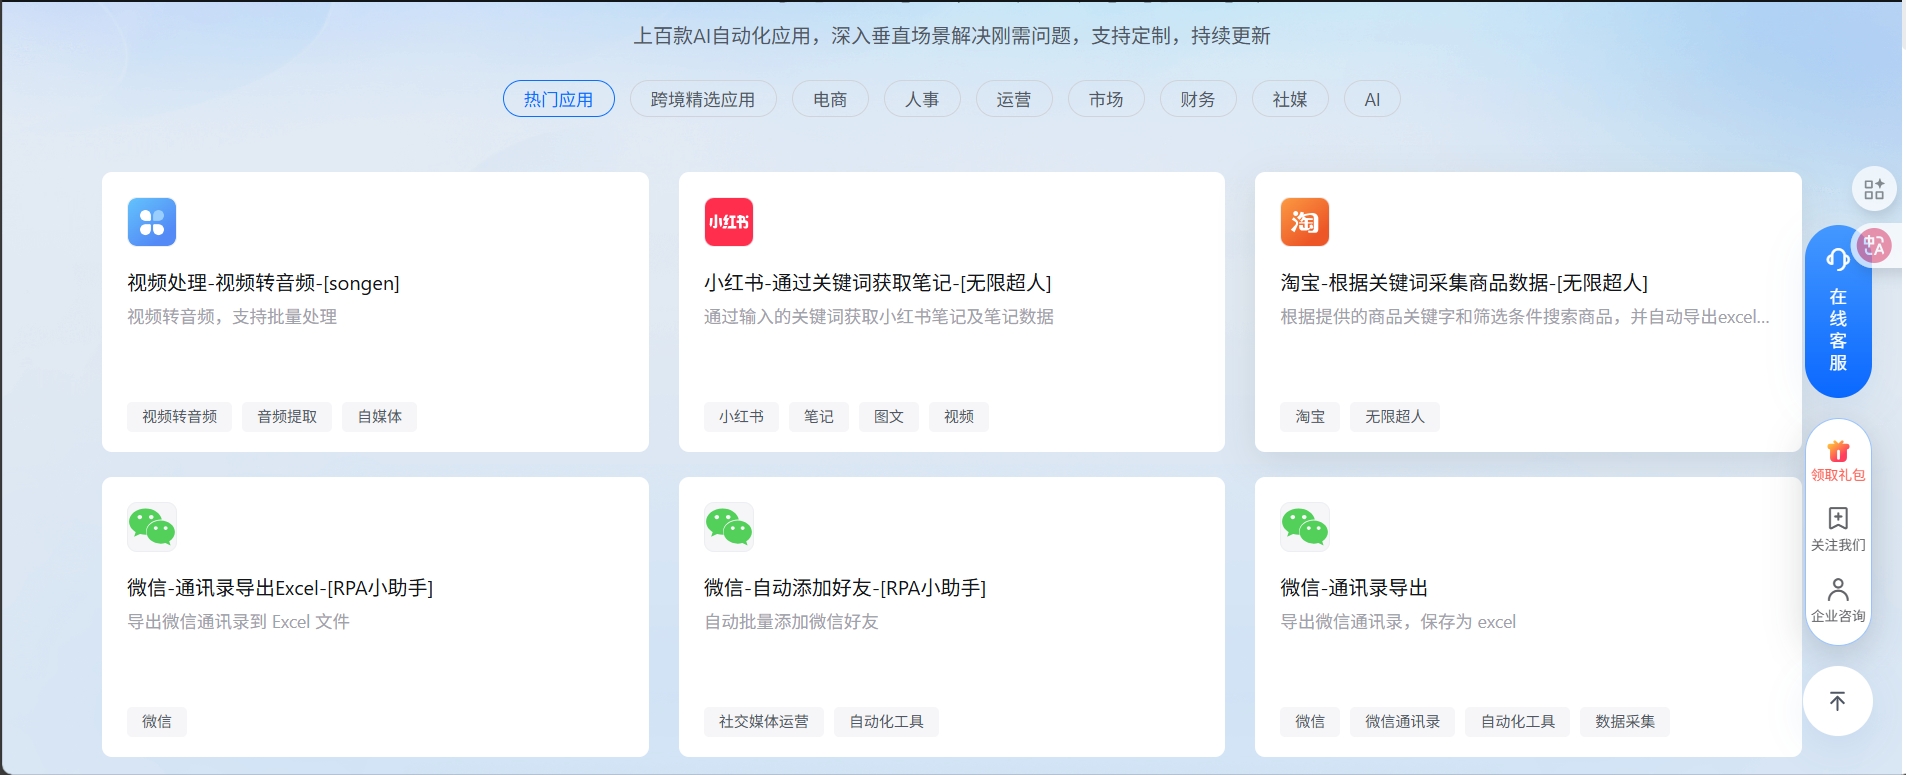Click the grid-plus icon at the right edge
The width and height of the screenshot is (1906, 775).
pos(1874,189)
